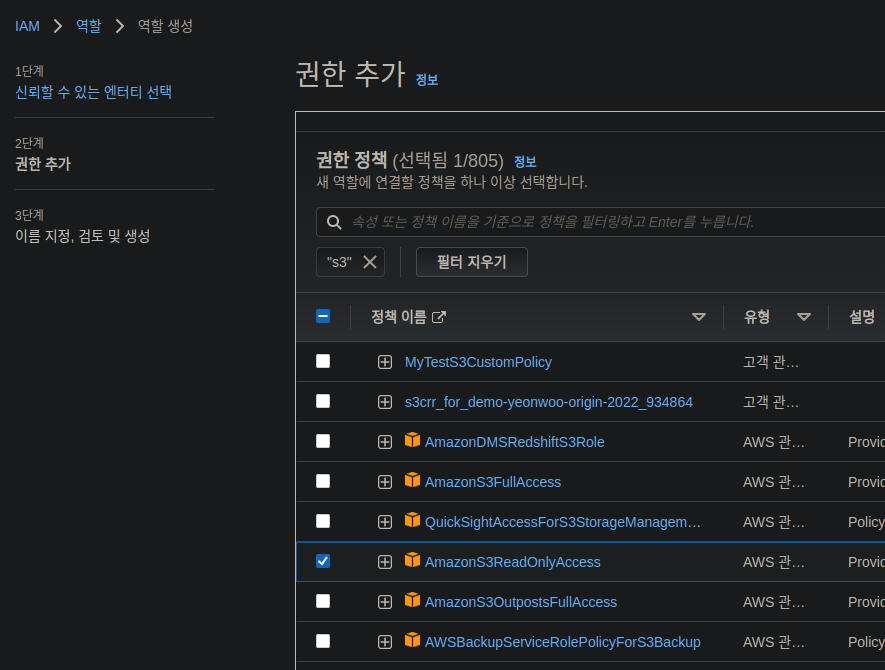Viewport: 885px width, 670px height.
Task: Click the 유형 column header label
Action: 757,317
